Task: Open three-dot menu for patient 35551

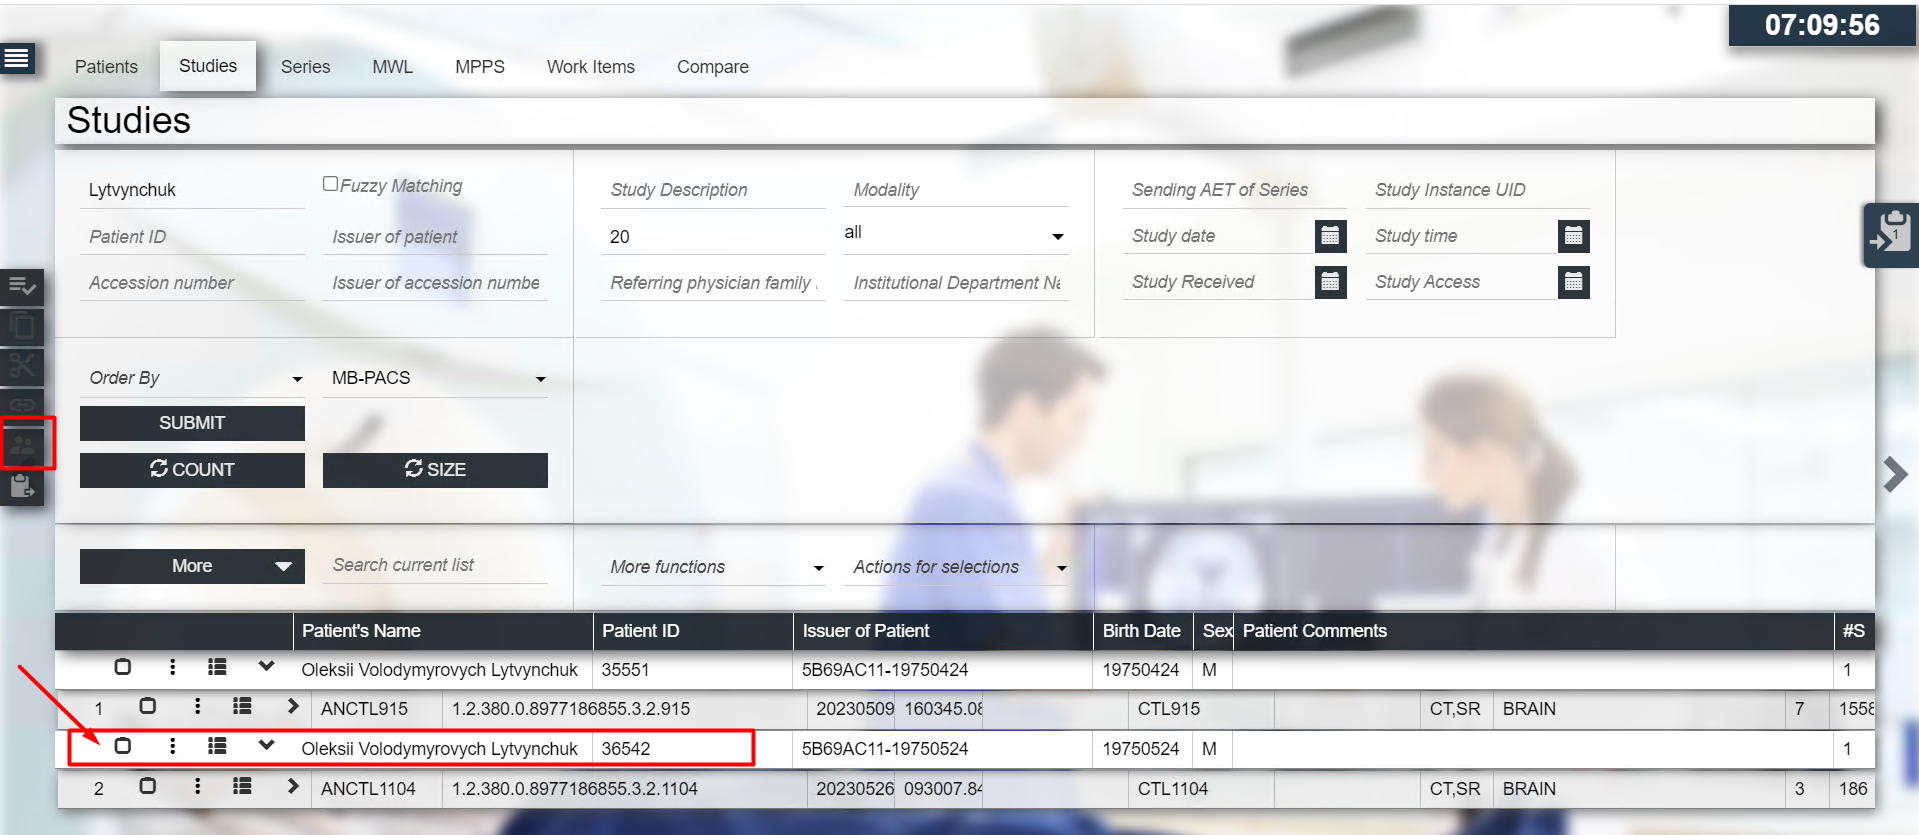Action: [x=173, y=668]
